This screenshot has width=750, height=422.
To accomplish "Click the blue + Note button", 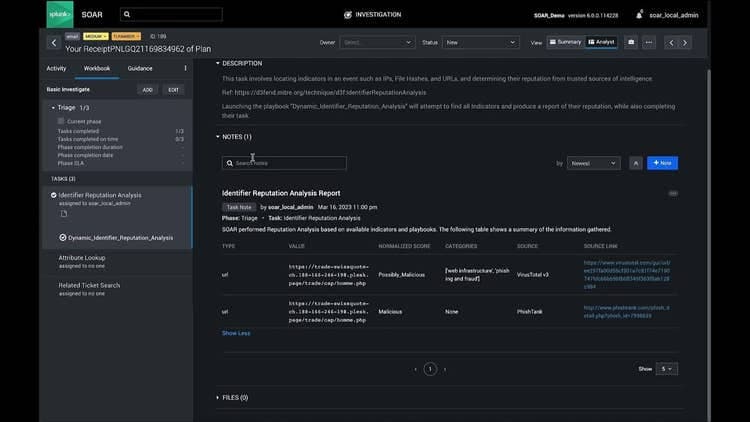I will point(662,163).
